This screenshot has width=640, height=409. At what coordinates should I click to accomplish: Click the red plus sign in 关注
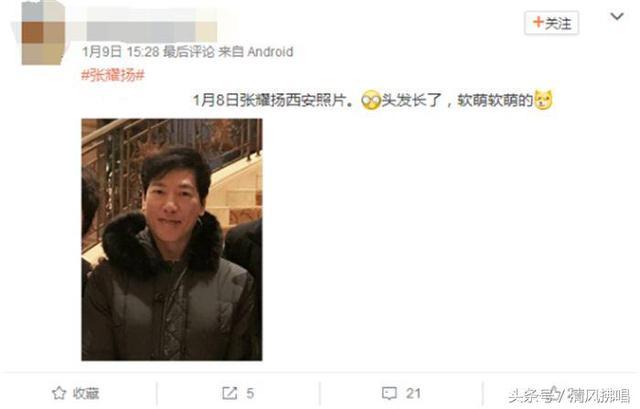(538, 22)
